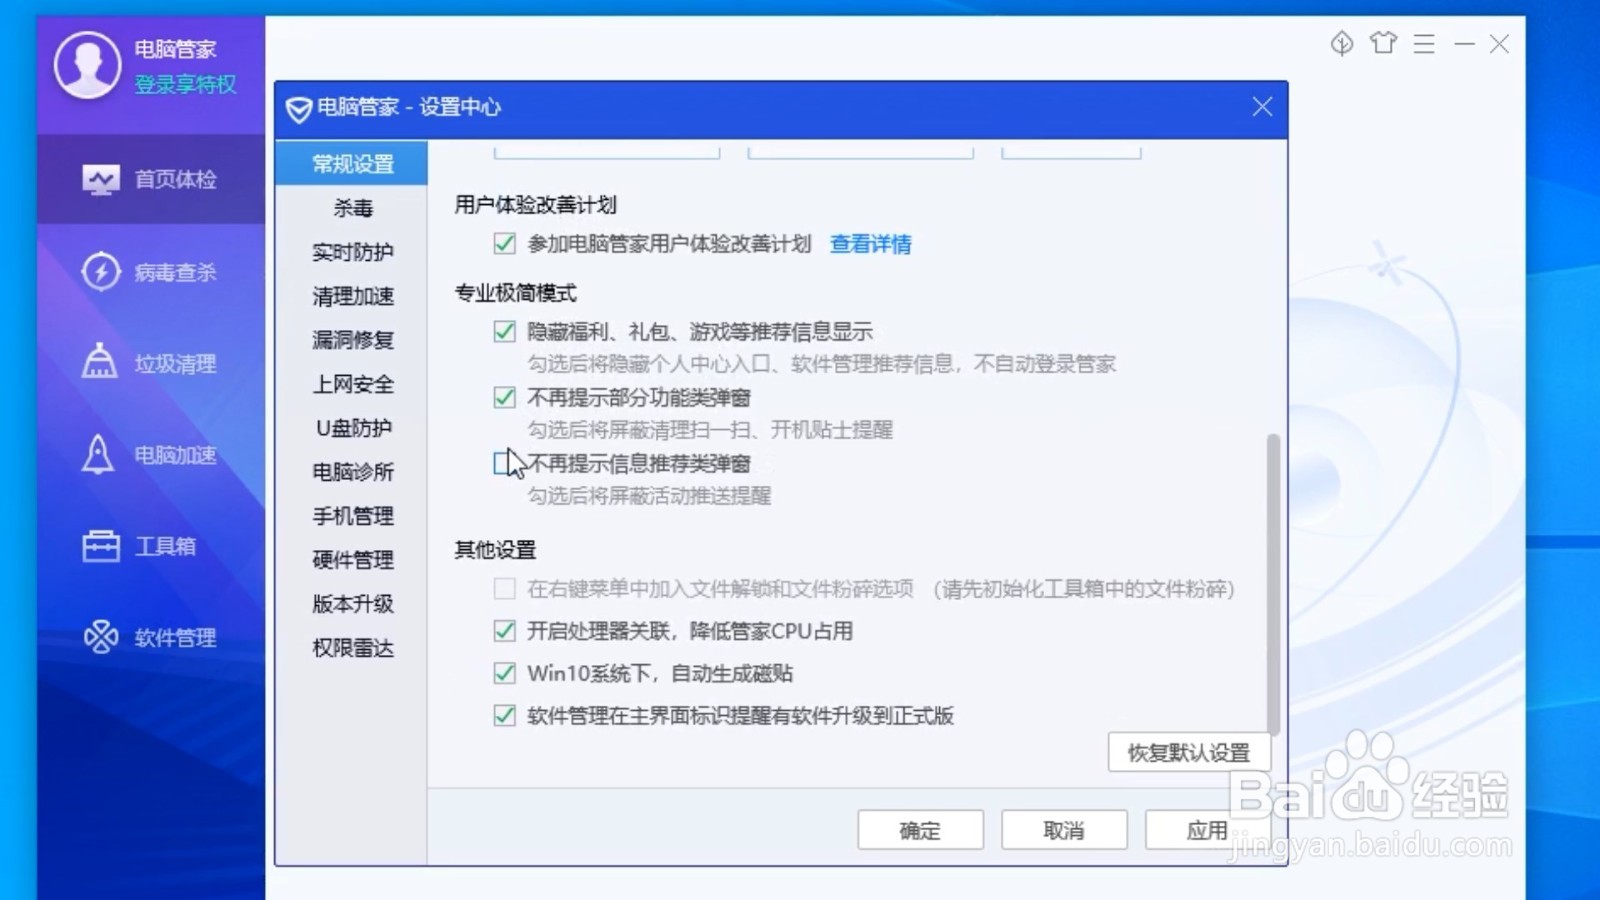The image size is (1600, 900).
Task: Close the main 电脑管家 window
Action: pyautogui.click(x=1499, y=43)
